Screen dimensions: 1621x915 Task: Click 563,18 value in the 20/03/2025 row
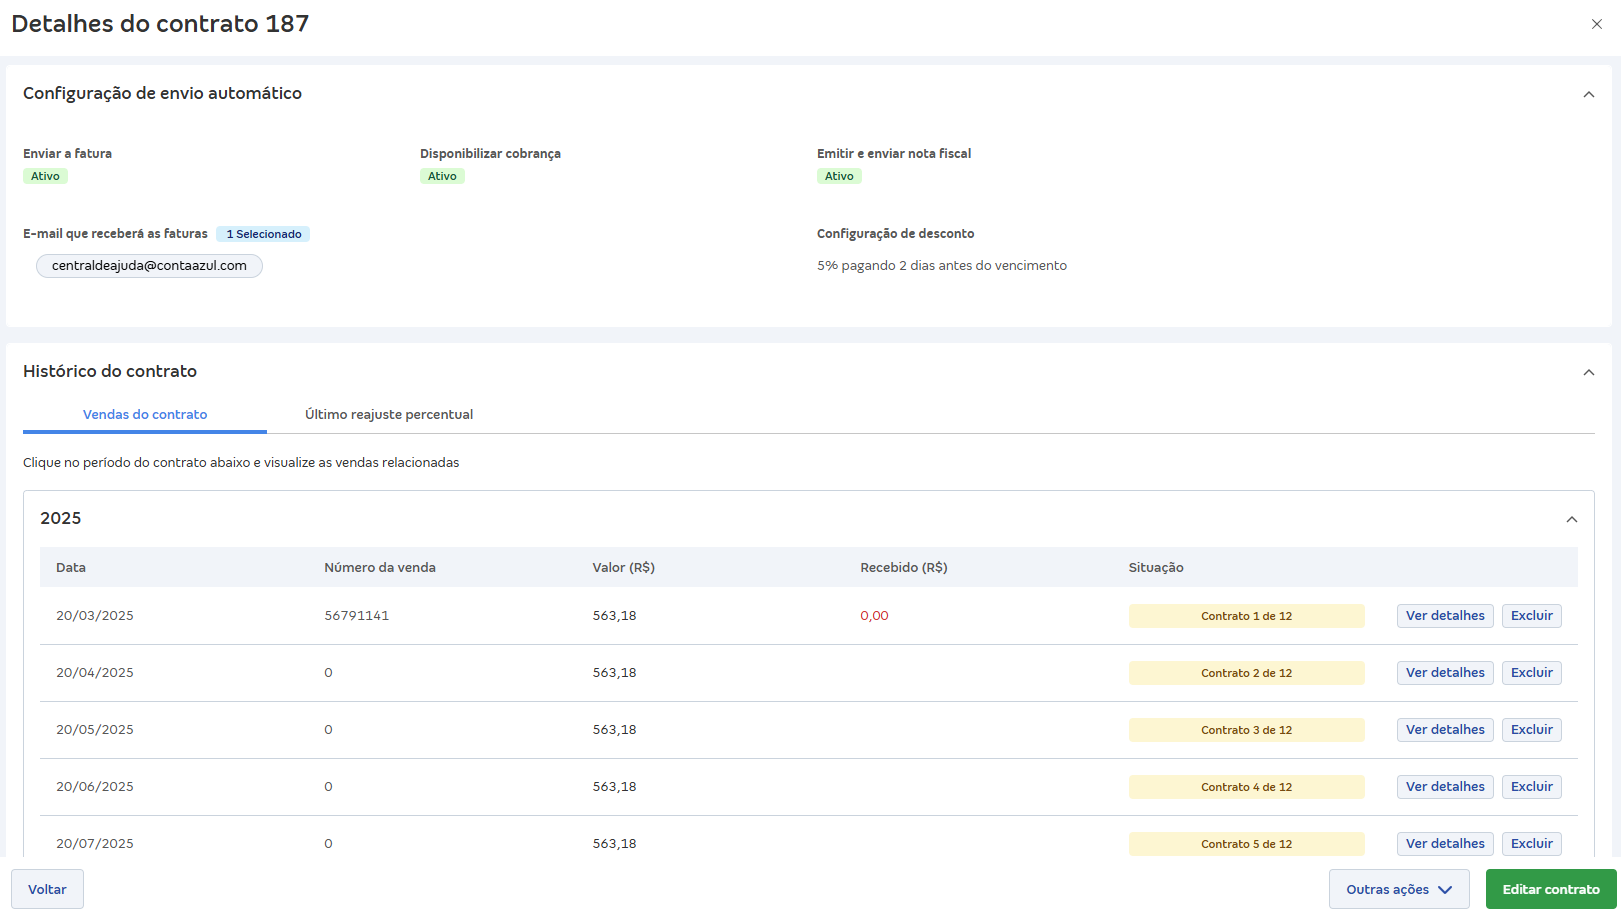click(x=614, y=616)
